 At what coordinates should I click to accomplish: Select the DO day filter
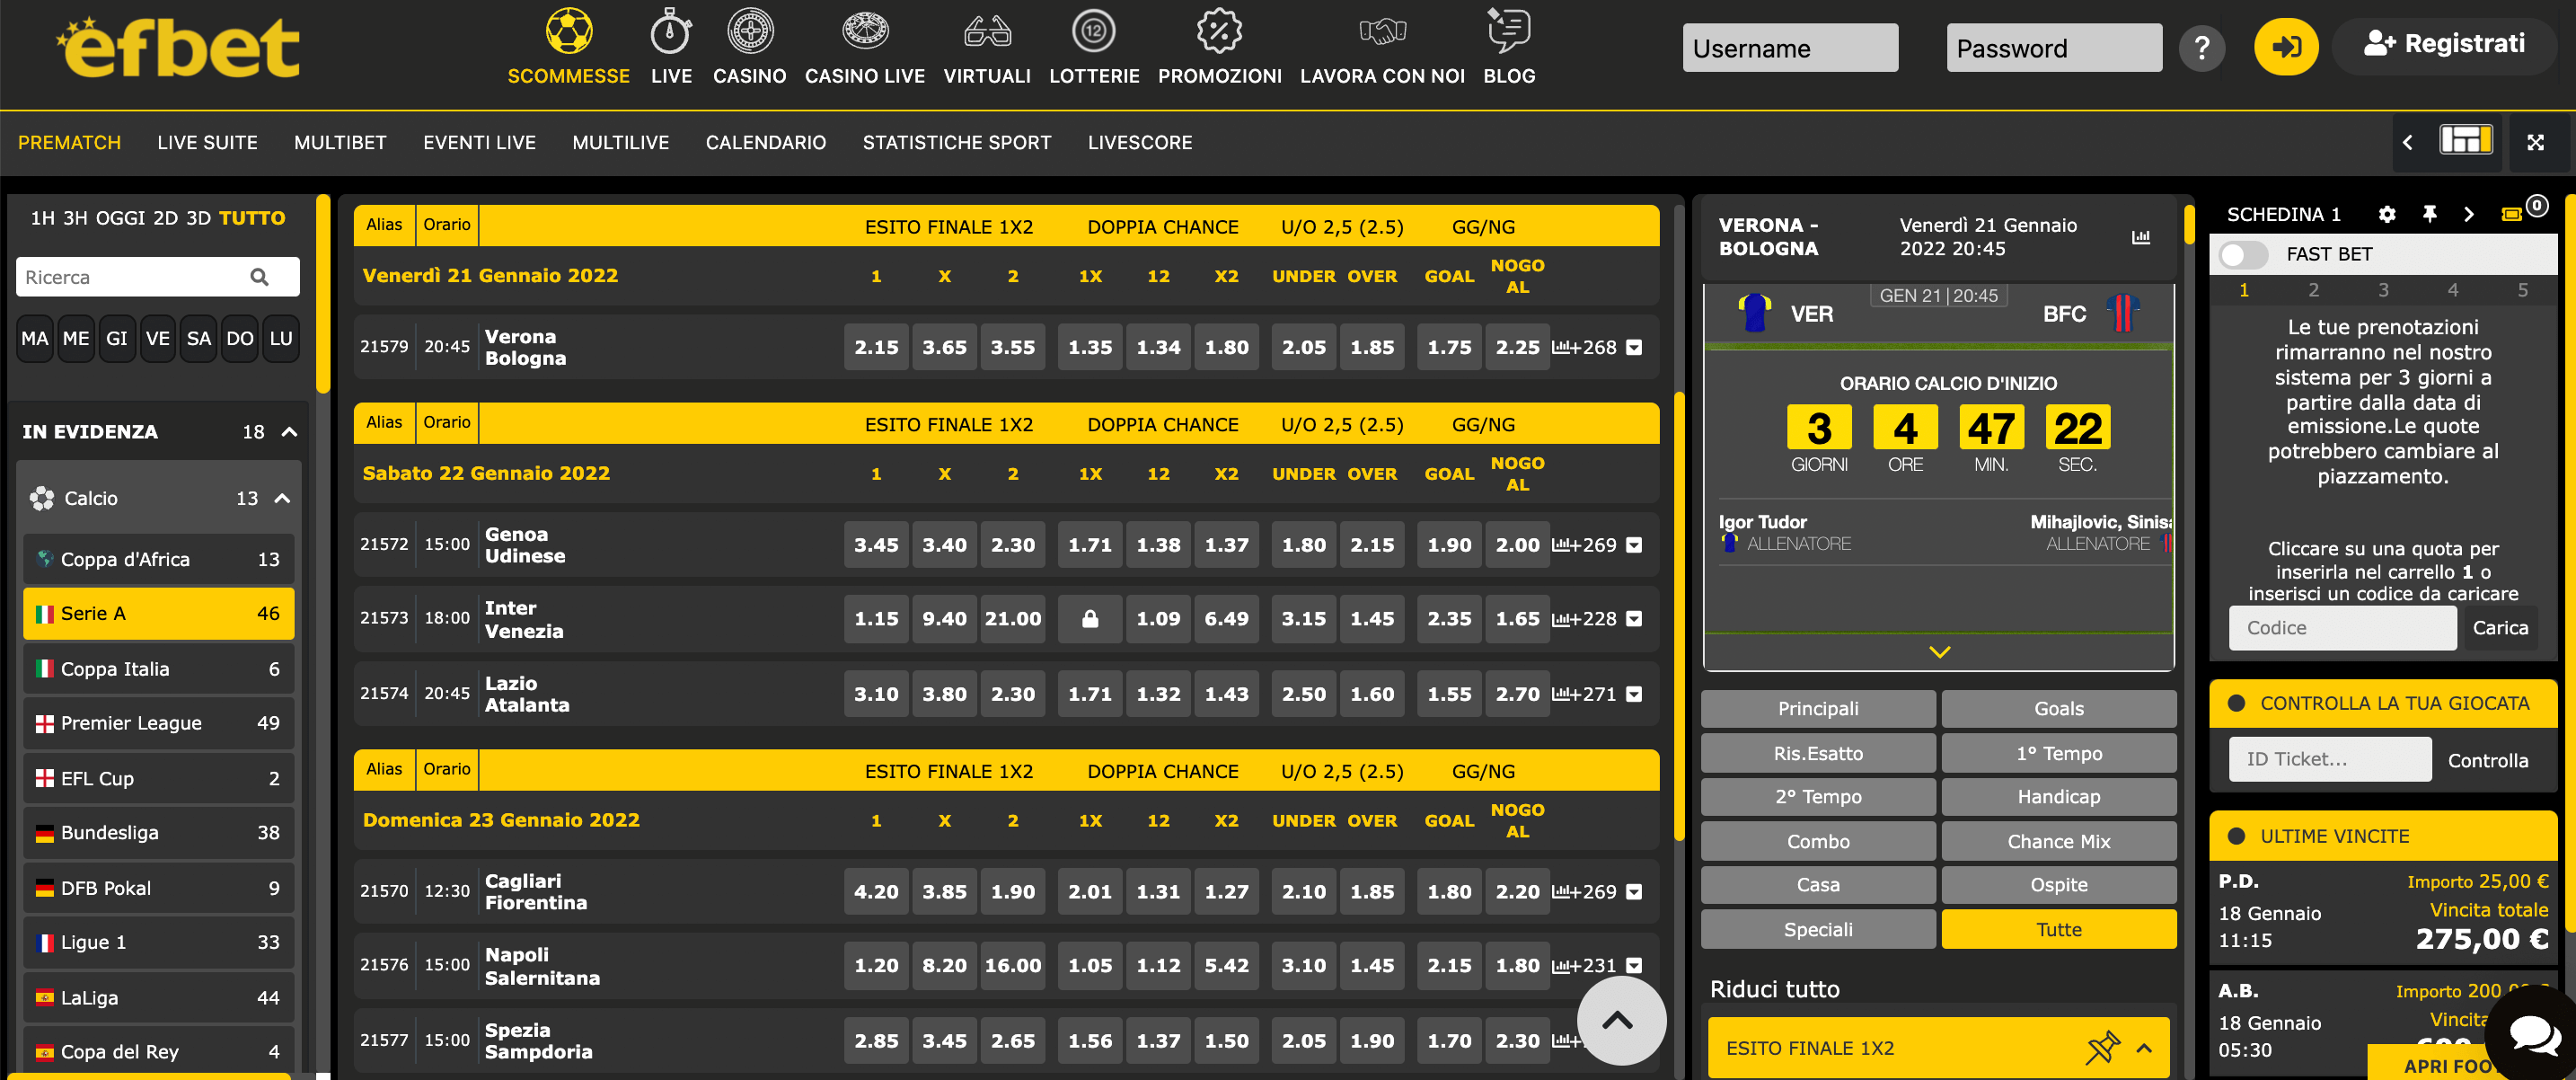coord(240,339)
